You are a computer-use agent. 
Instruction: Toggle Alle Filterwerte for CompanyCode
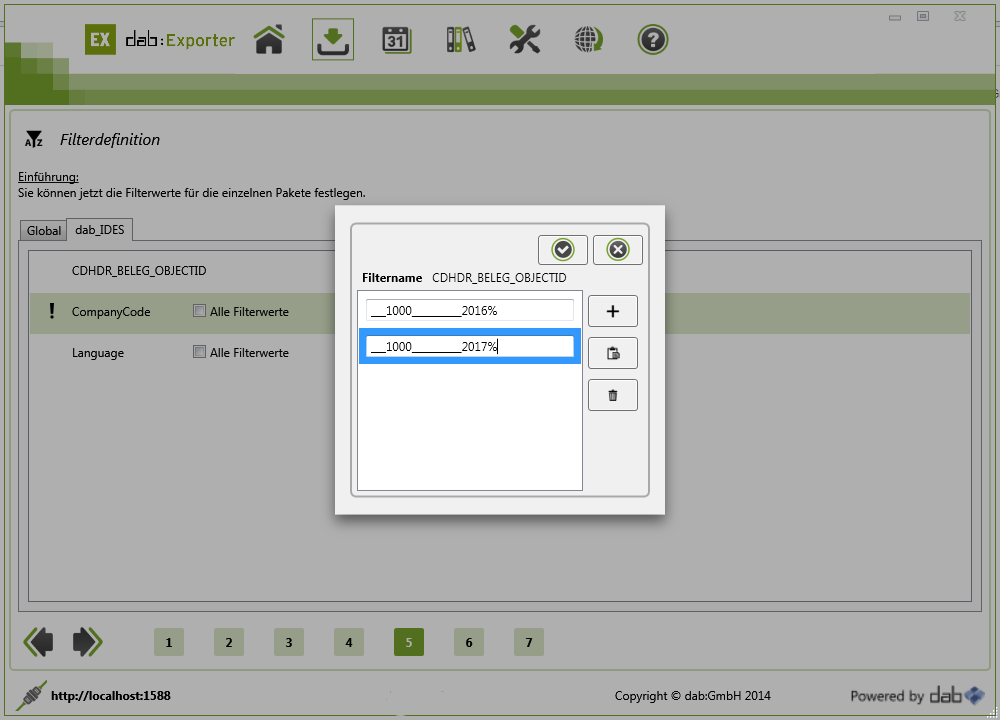[x=200, y=311]
